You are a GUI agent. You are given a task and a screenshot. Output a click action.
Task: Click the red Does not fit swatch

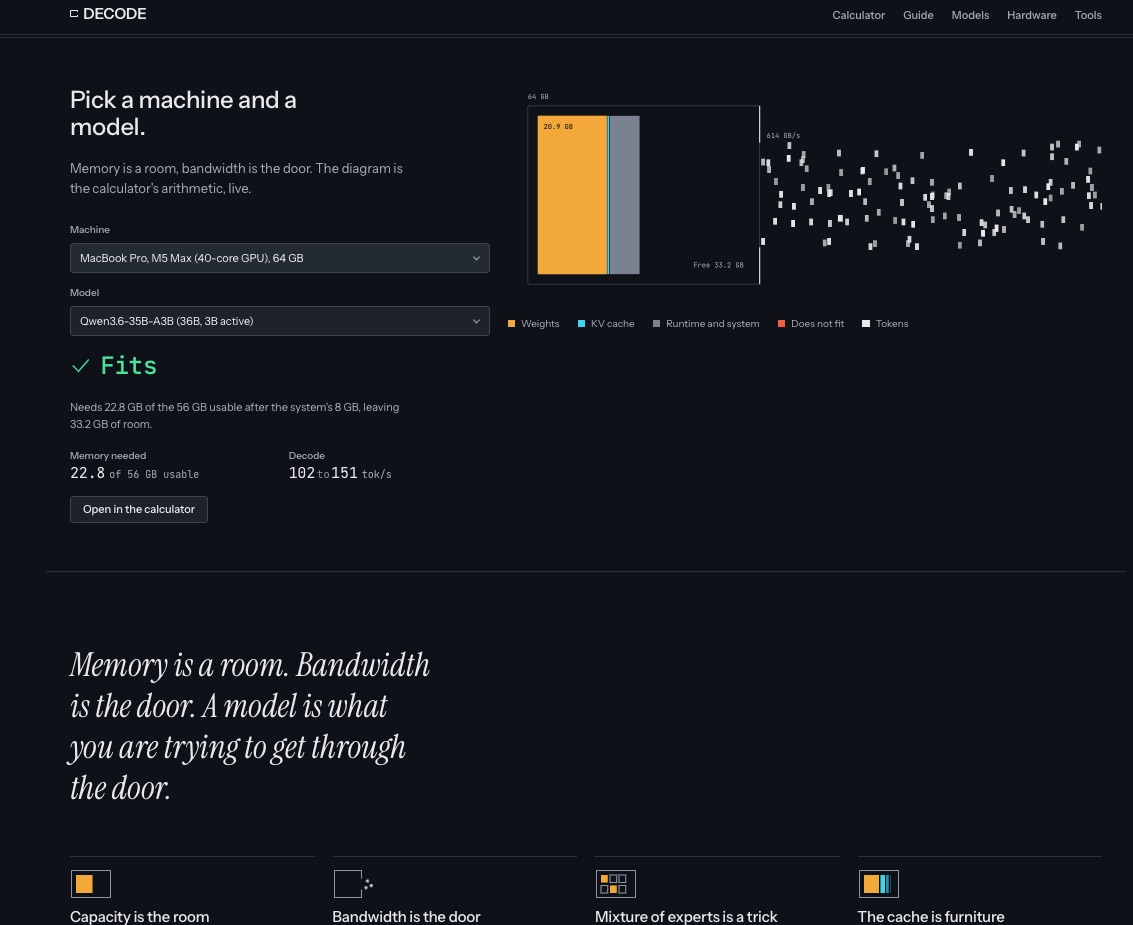pos(781,324)
